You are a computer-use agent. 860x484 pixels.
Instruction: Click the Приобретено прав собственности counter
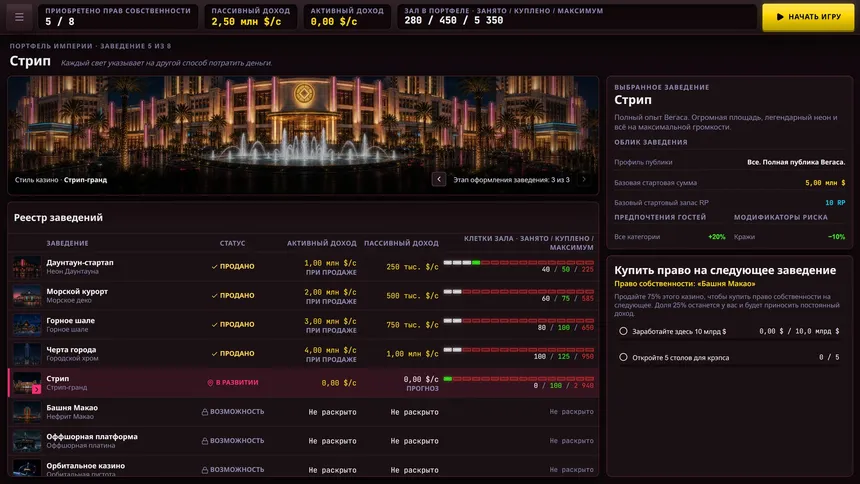(x=117, y=16)
